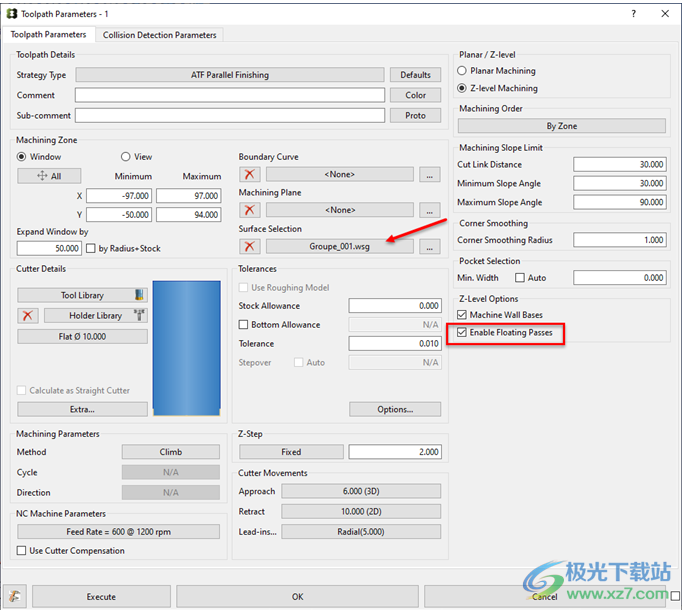
Task: Open tolerance Options...
Action: (395, 409)
